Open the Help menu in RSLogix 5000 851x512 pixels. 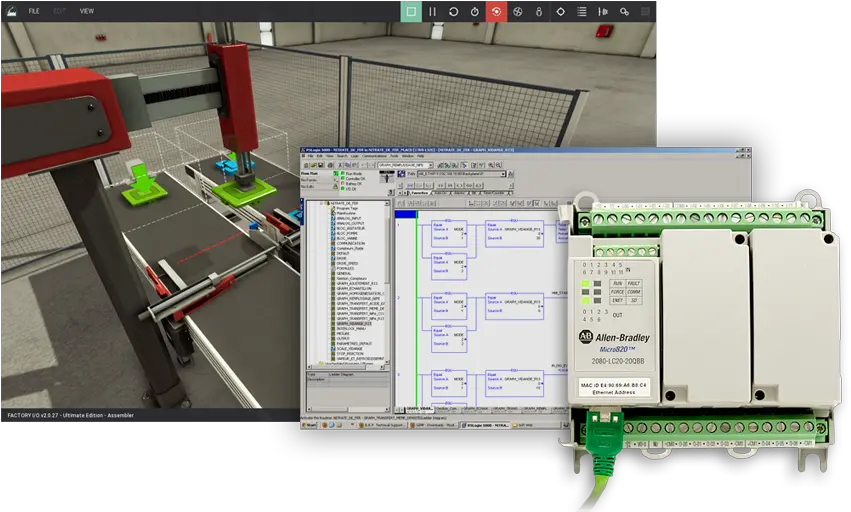[421, 156]
